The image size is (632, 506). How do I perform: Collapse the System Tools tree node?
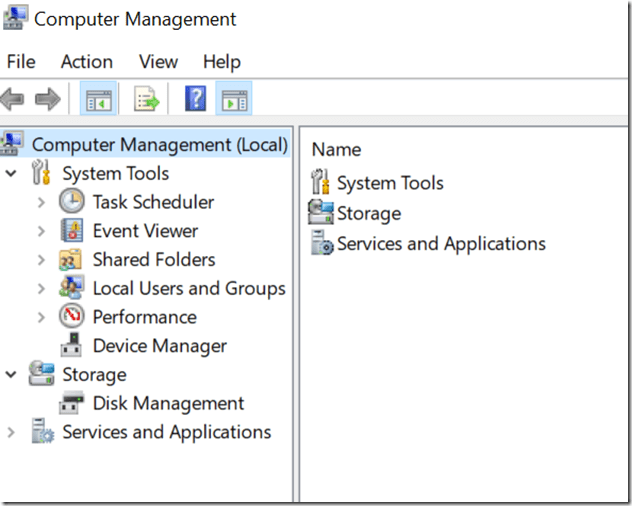tap(11, 174)
